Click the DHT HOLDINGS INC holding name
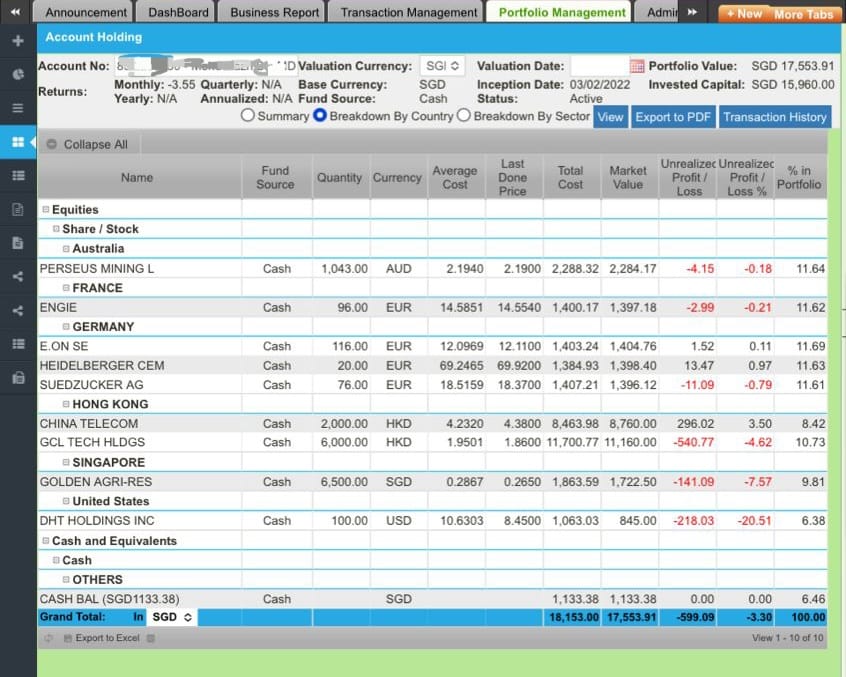Image resolution: width=846 pixels, height=677 pixels. click(97, 521)
